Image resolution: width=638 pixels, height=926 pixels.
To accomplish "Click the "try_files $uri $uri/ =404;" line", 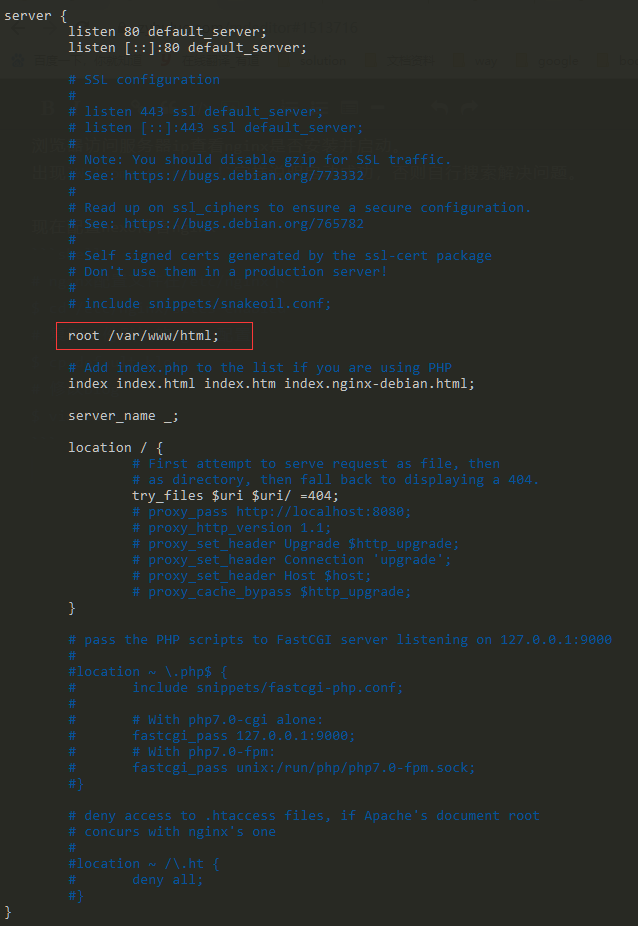I will (235, 495).
